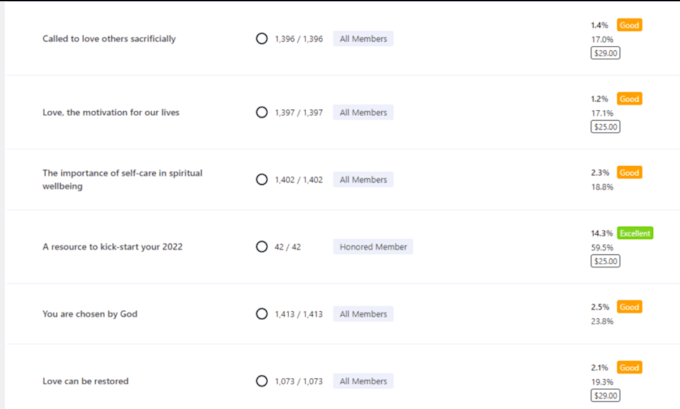Image resolution: width=680 pixels, height=409 pixels.
Task: Click the Good badge next to 2.5%
Action: point(629,307)
